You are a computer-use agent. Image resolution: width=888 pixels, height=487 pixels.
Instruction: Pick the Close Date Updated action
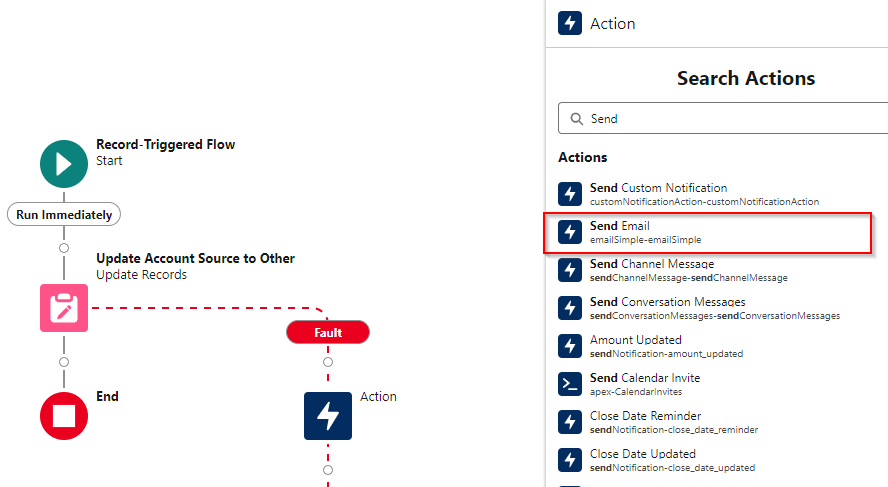(x=672, y=460)
